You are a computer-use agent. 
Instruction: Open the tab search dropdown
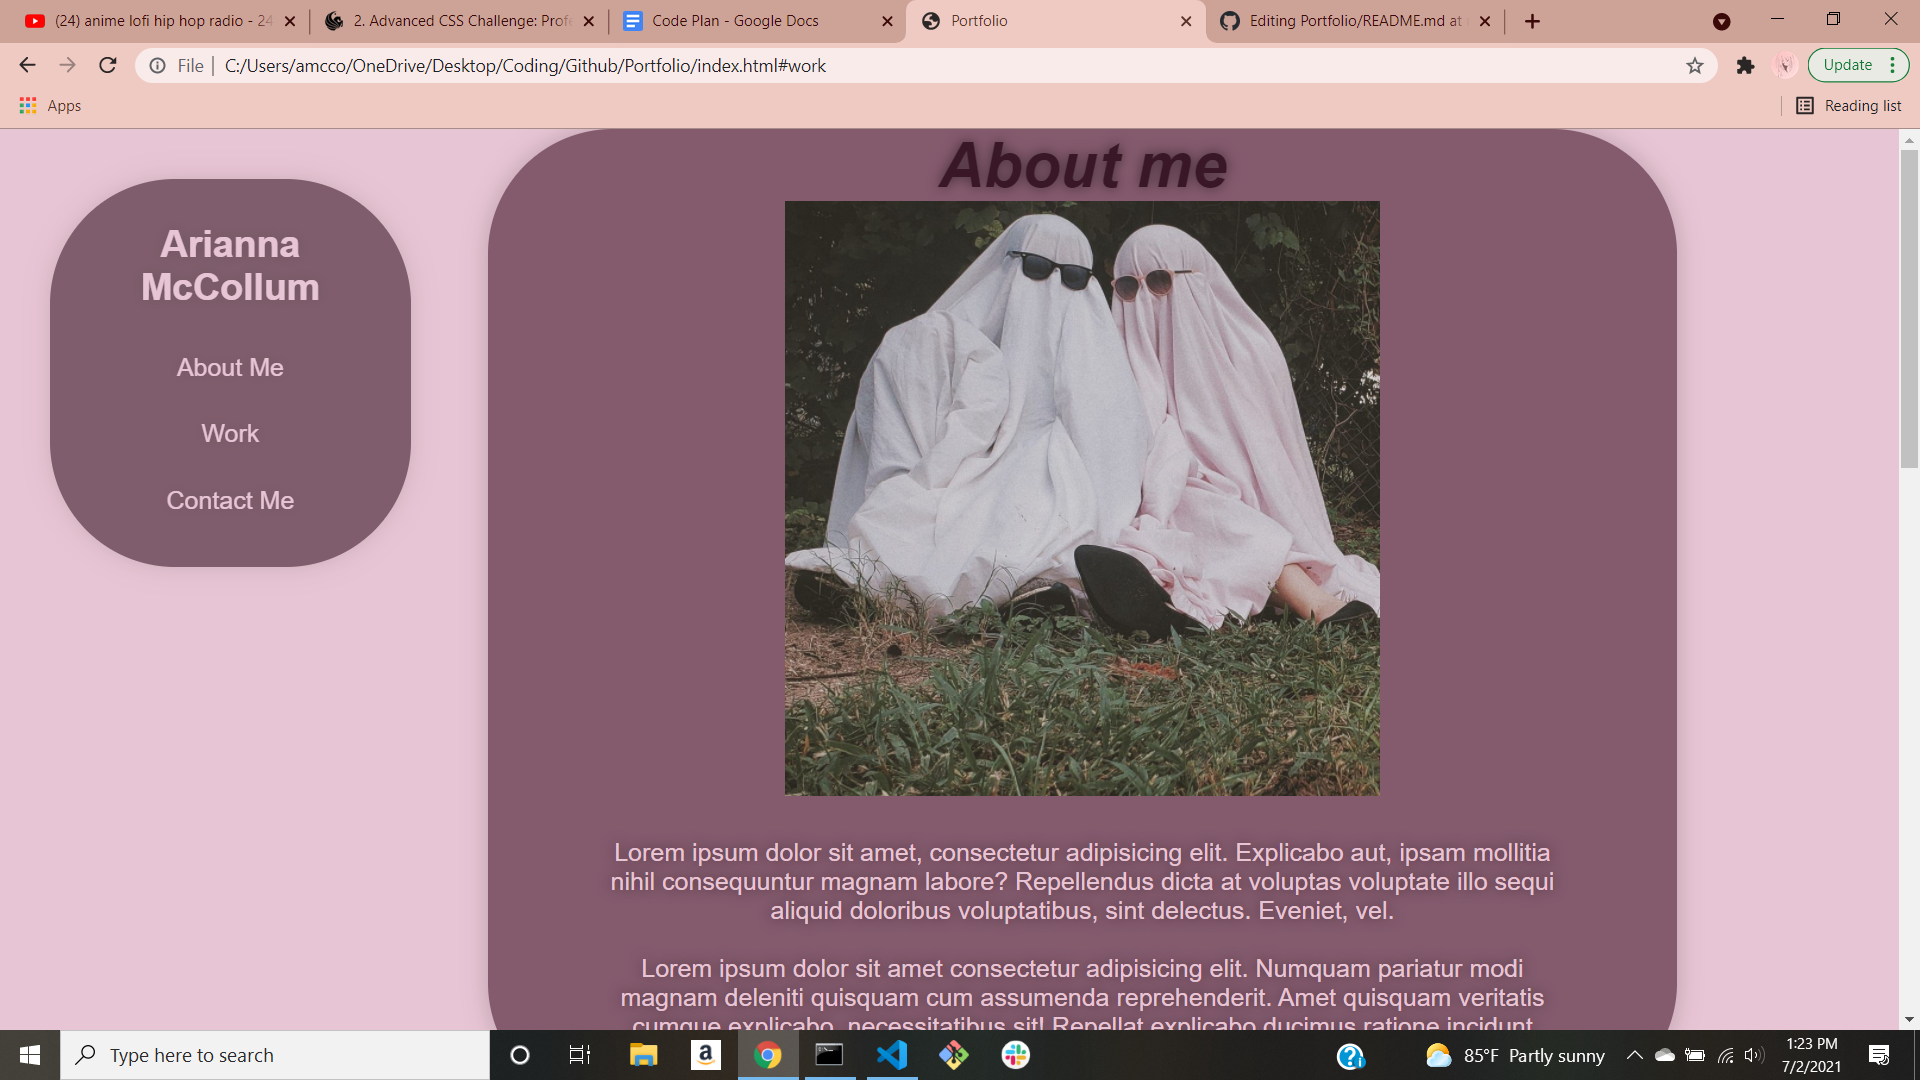[x=1721, y=21]
